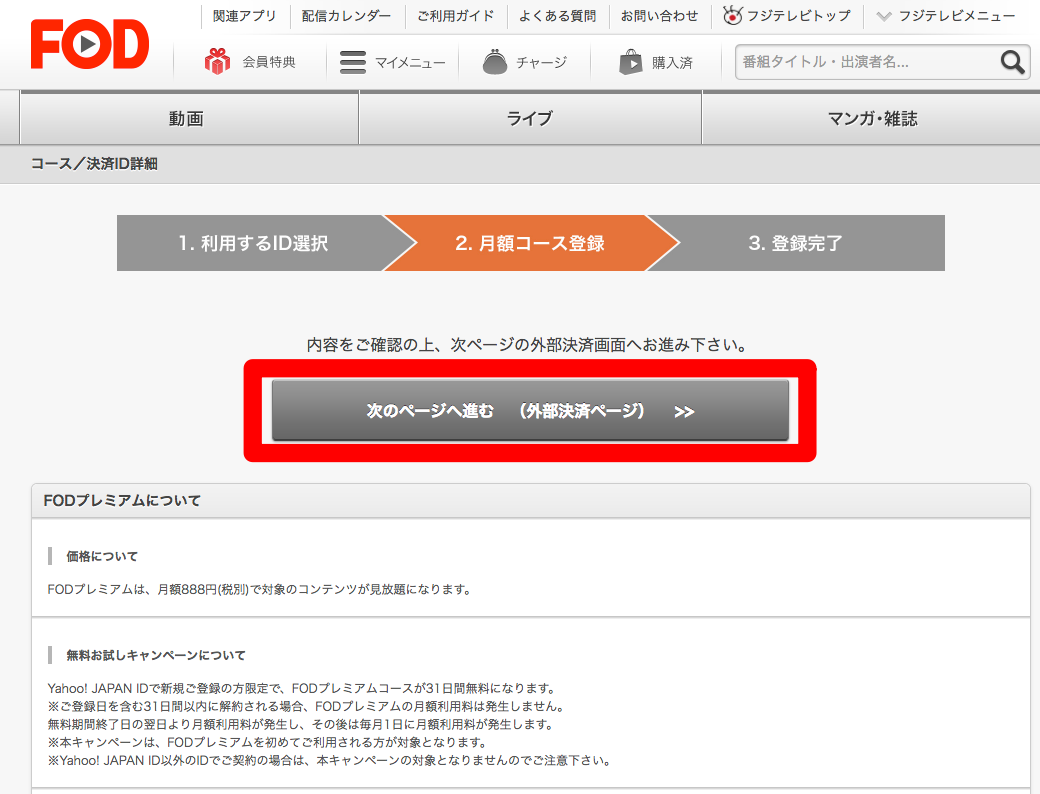Click the coin purse charge icon
The image size is (1040, 794).
click(495, 62)
